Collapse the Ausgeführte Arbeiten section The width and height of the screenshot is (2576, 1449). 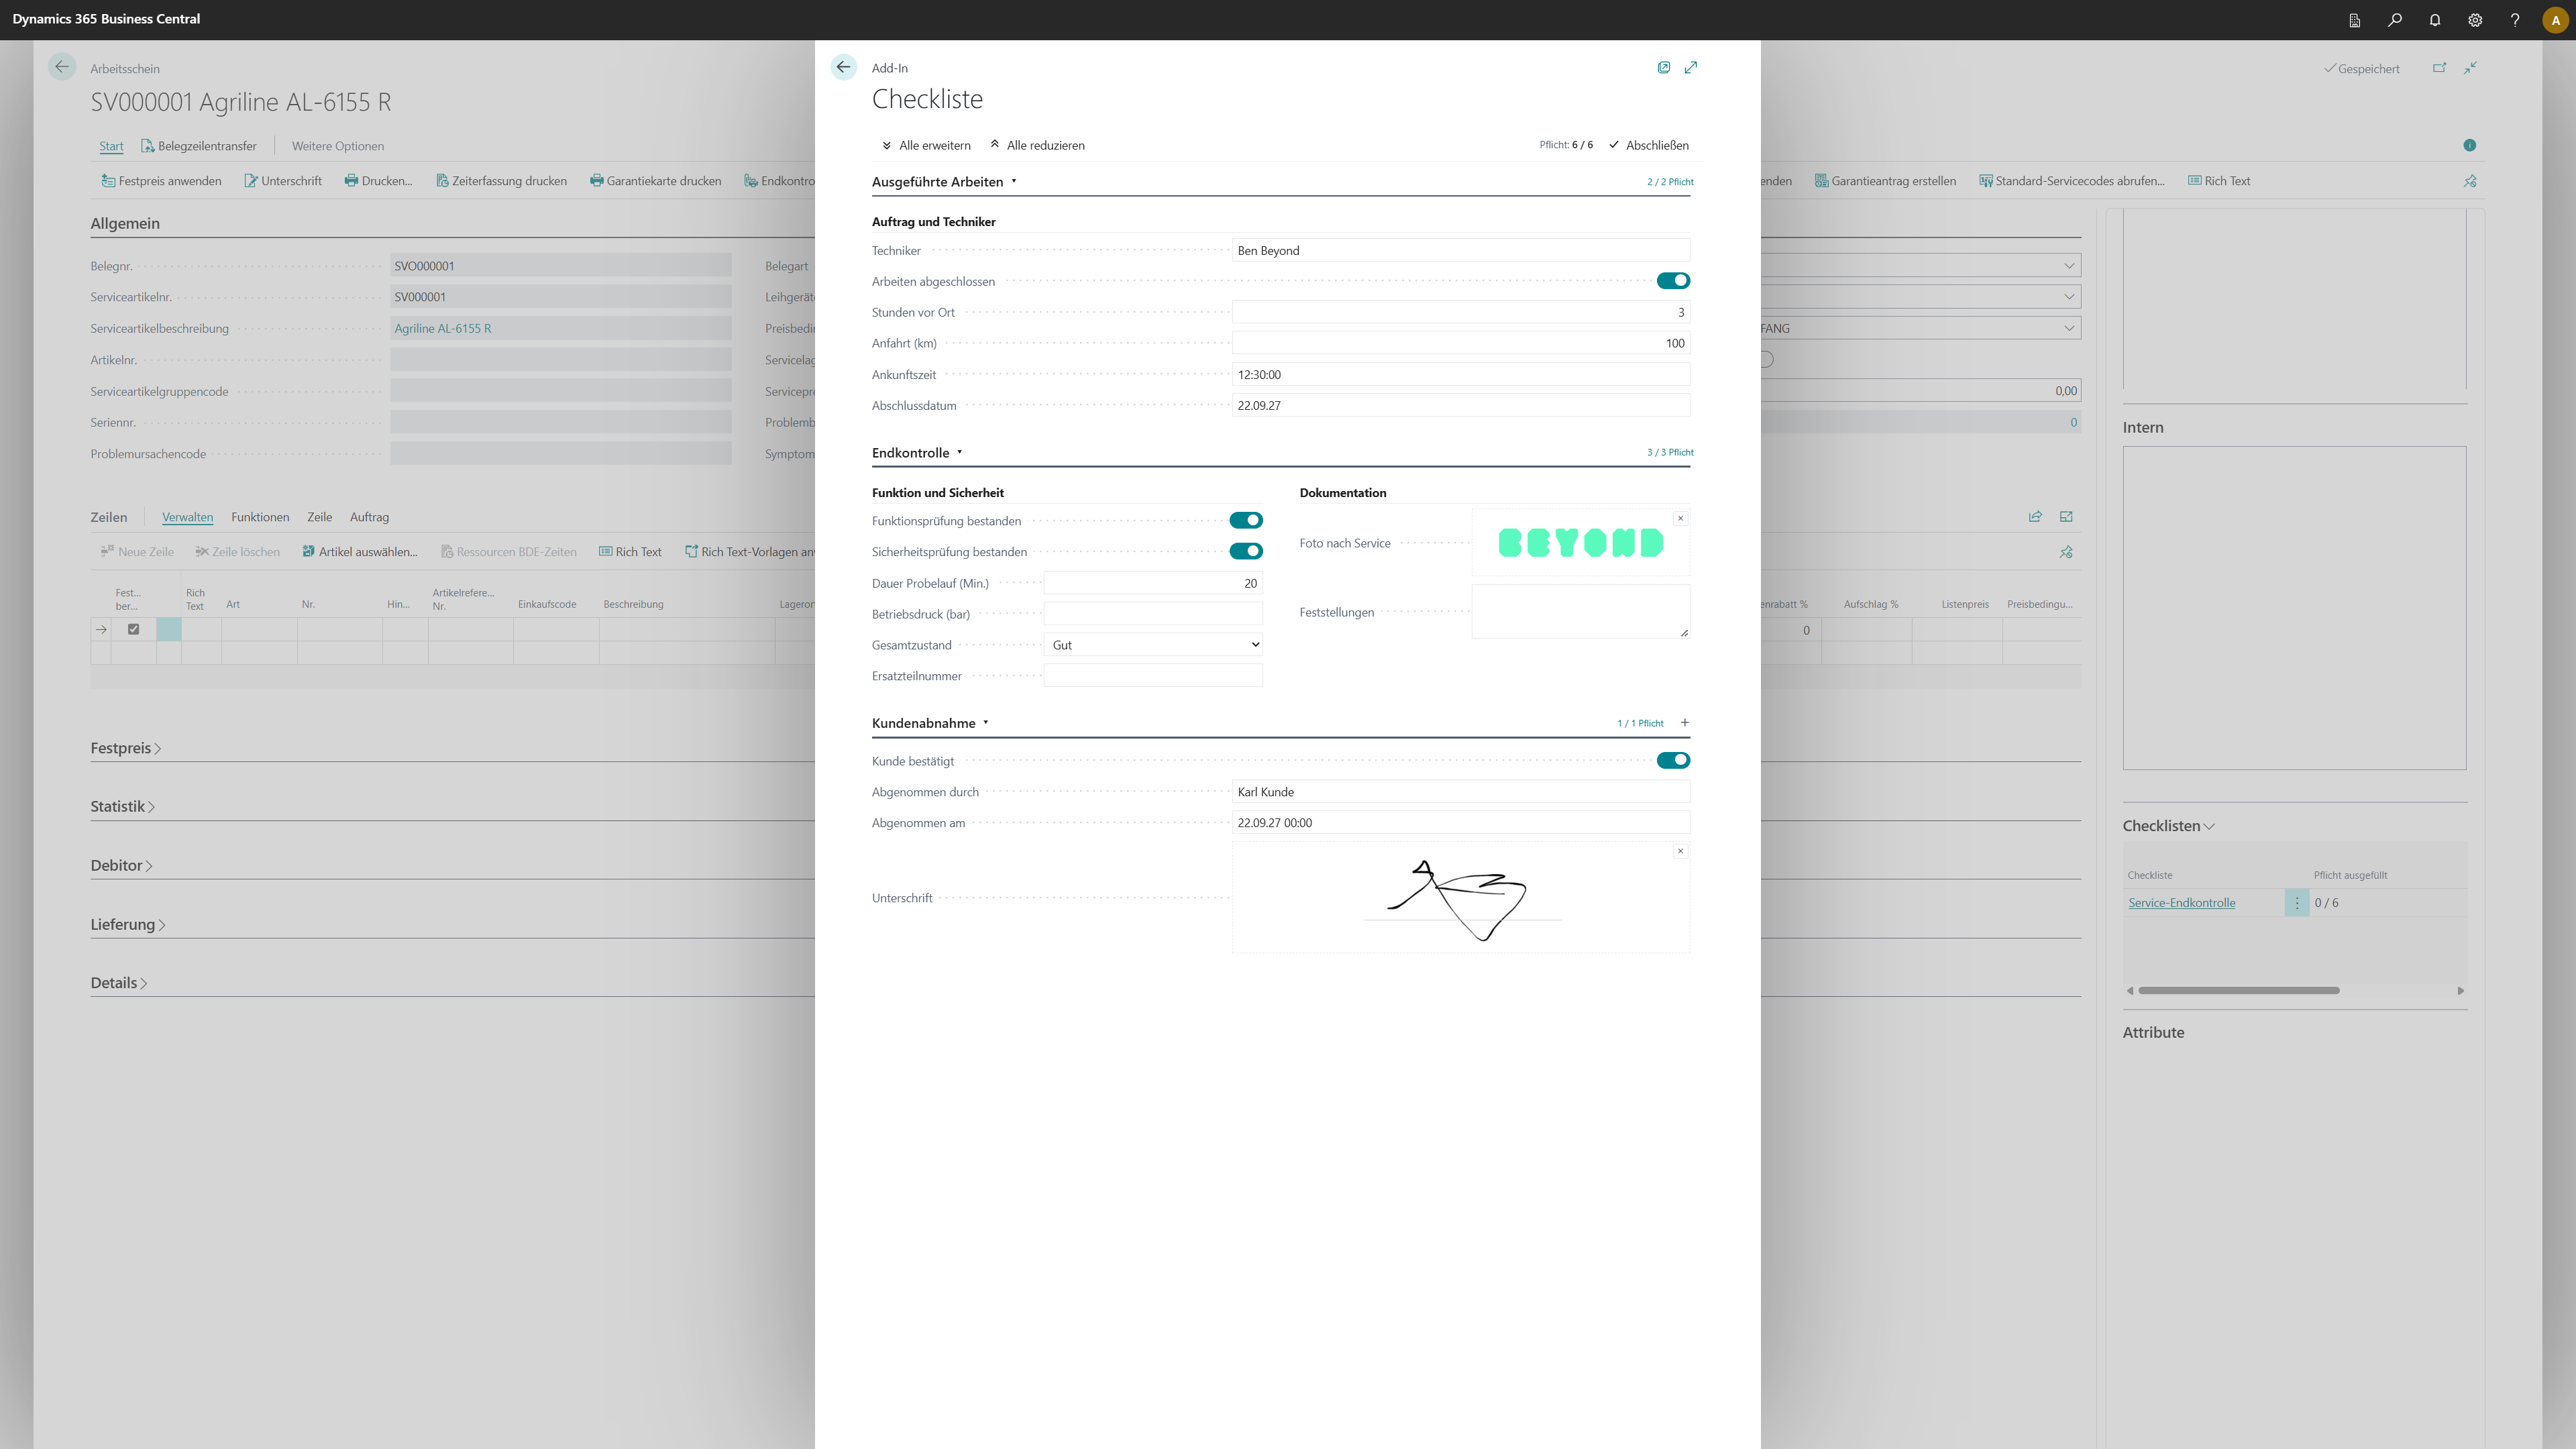(943, 181)
